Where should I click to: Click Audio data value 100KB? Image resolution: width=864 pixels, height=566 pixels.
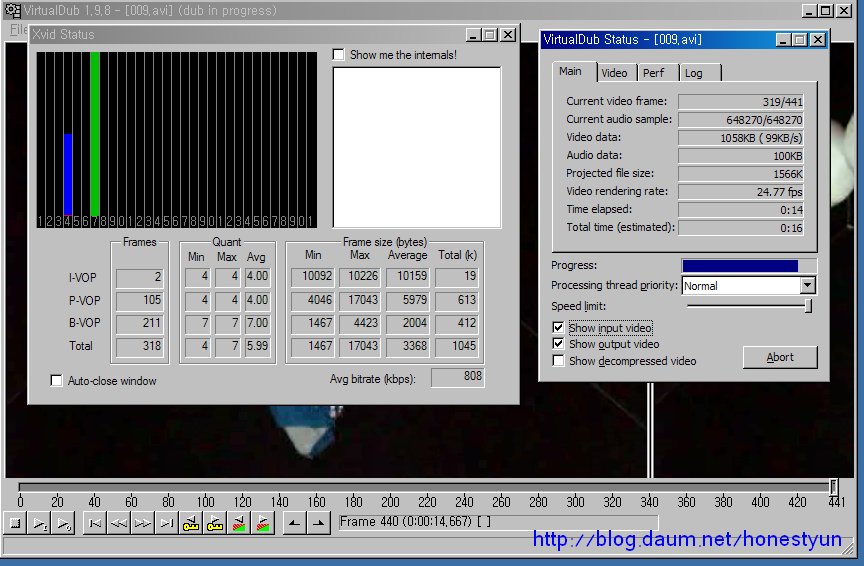(741, 156)
